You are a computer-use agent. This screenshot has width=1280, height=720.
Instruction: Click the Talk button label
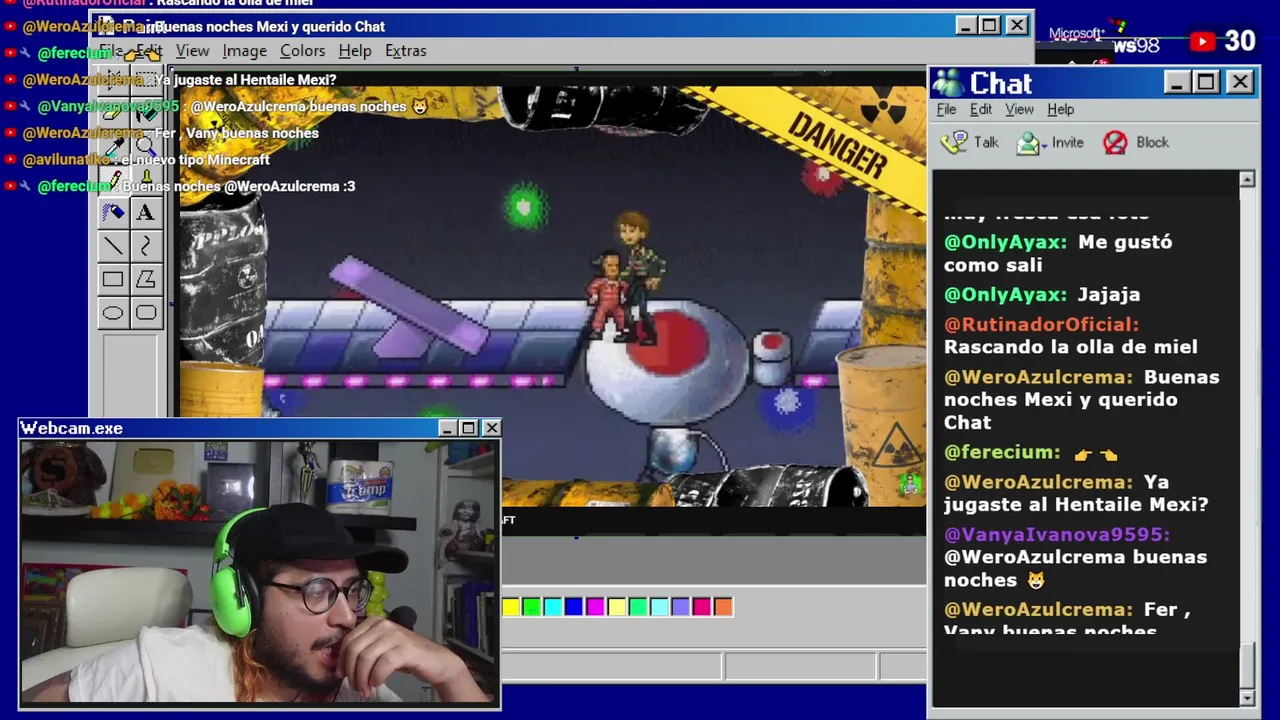point(986,143)
